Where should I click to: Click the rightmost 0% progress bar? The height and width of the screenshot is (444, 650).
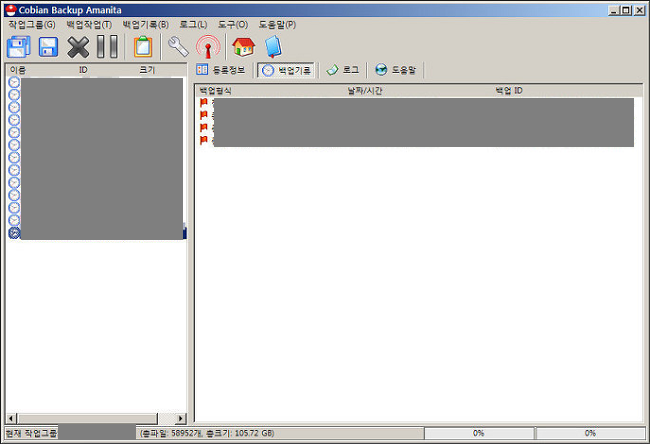(x=590, y=434)
